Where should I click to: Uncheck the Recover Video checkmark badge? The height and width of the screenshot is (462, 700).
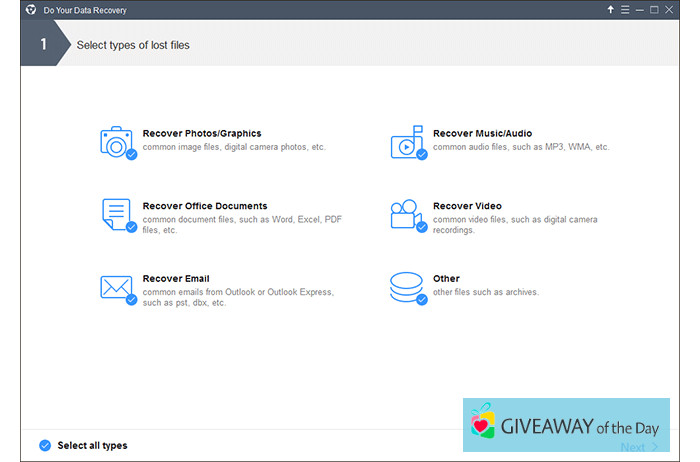point(421,227)
